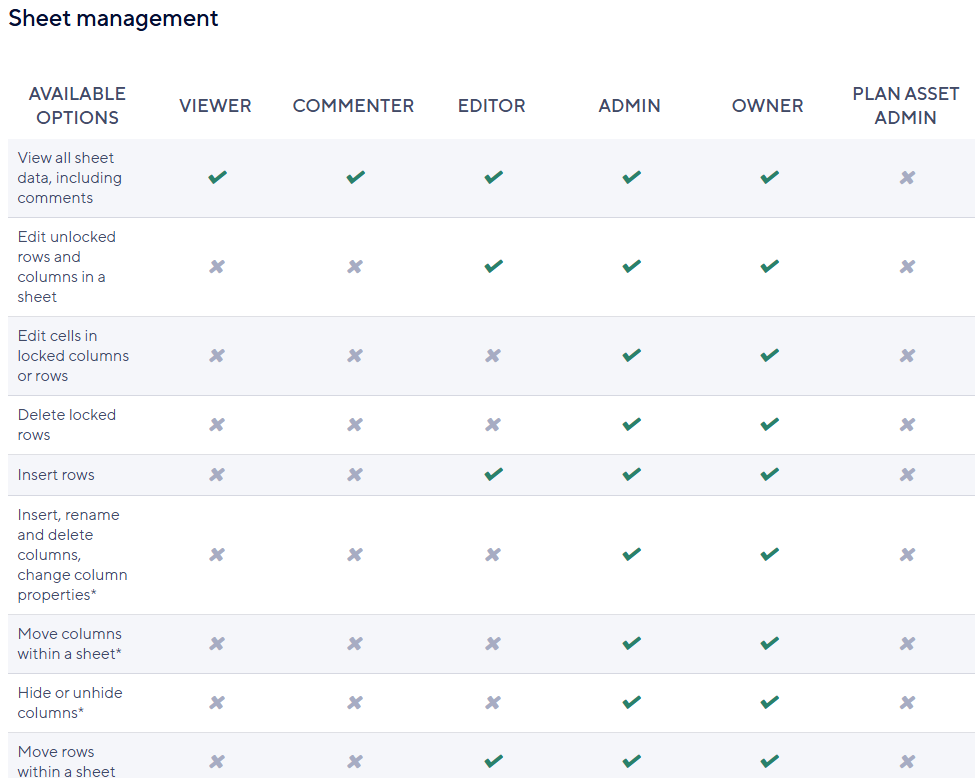
Task: Click Commenter checkmark for View all sheet data
Action: click(x=356, y=178)
